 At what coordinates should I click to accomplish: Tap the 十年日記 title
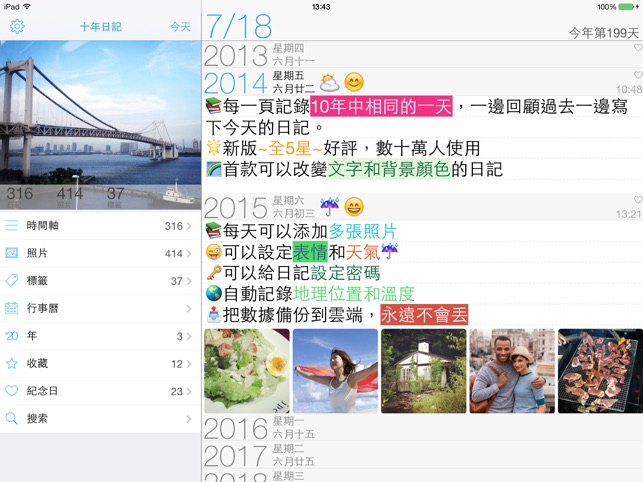tap(100, 27)
